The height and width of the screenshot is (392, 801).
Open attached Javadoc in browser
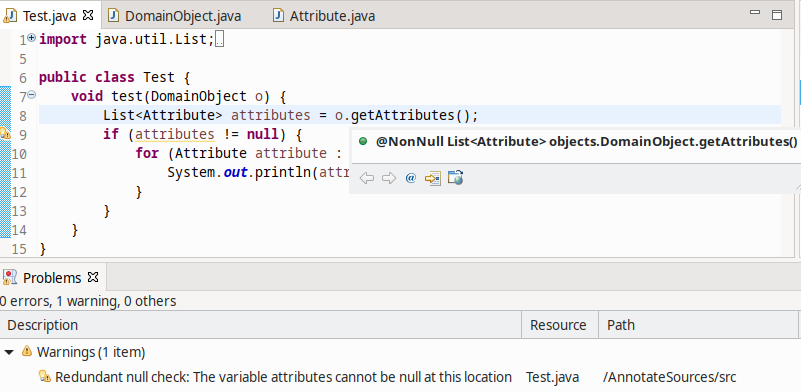point(455,177)
